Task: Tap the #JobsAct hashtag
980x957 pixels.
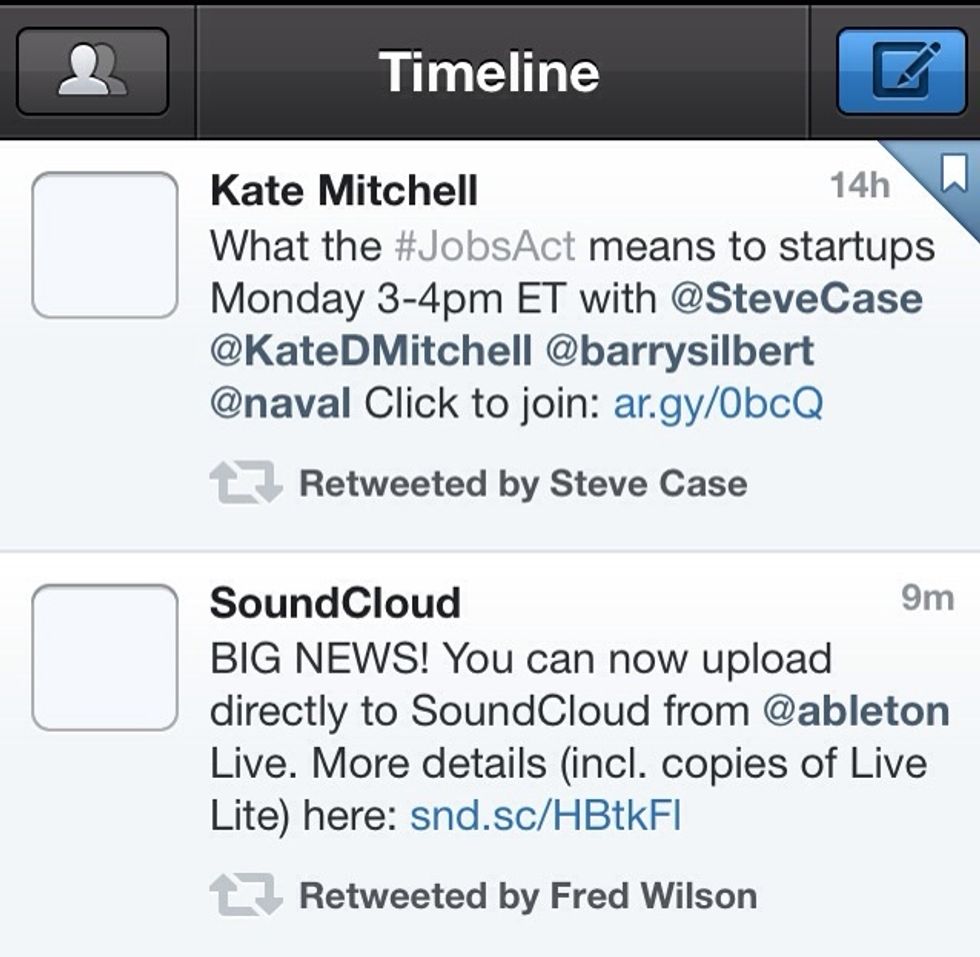Action: 486,246
